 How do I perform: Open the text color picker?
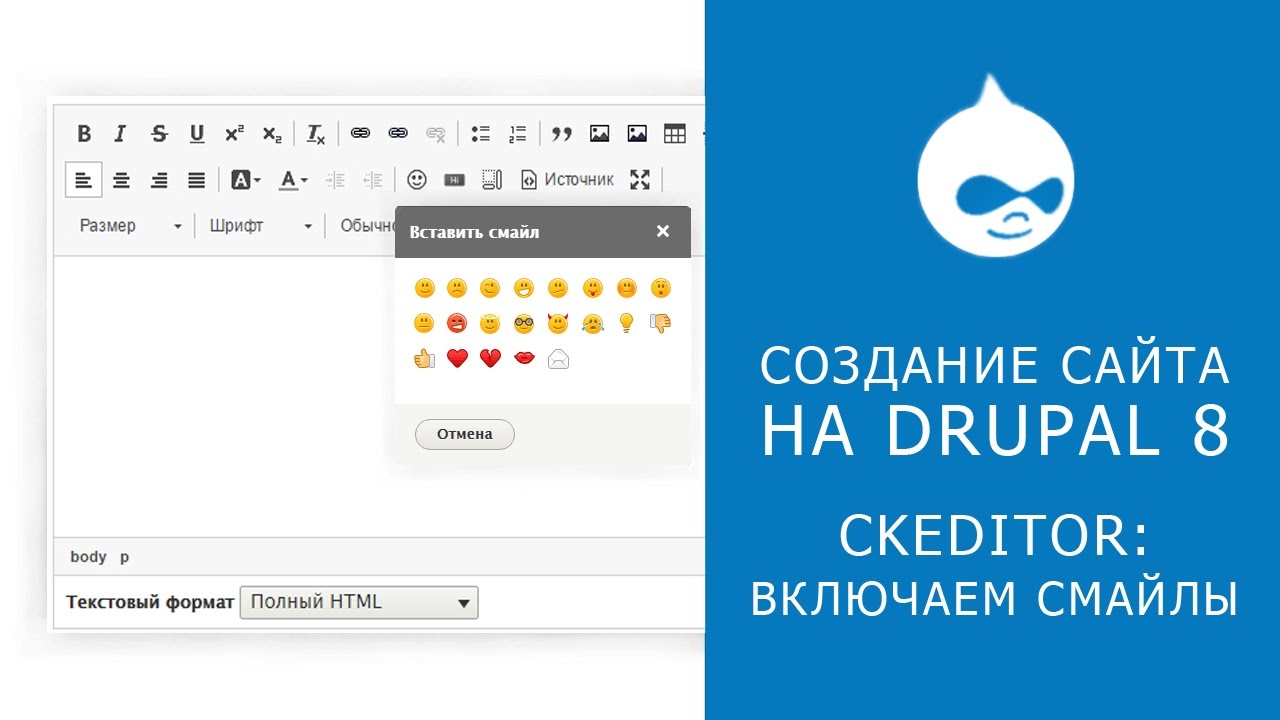[x=293, y=180]
